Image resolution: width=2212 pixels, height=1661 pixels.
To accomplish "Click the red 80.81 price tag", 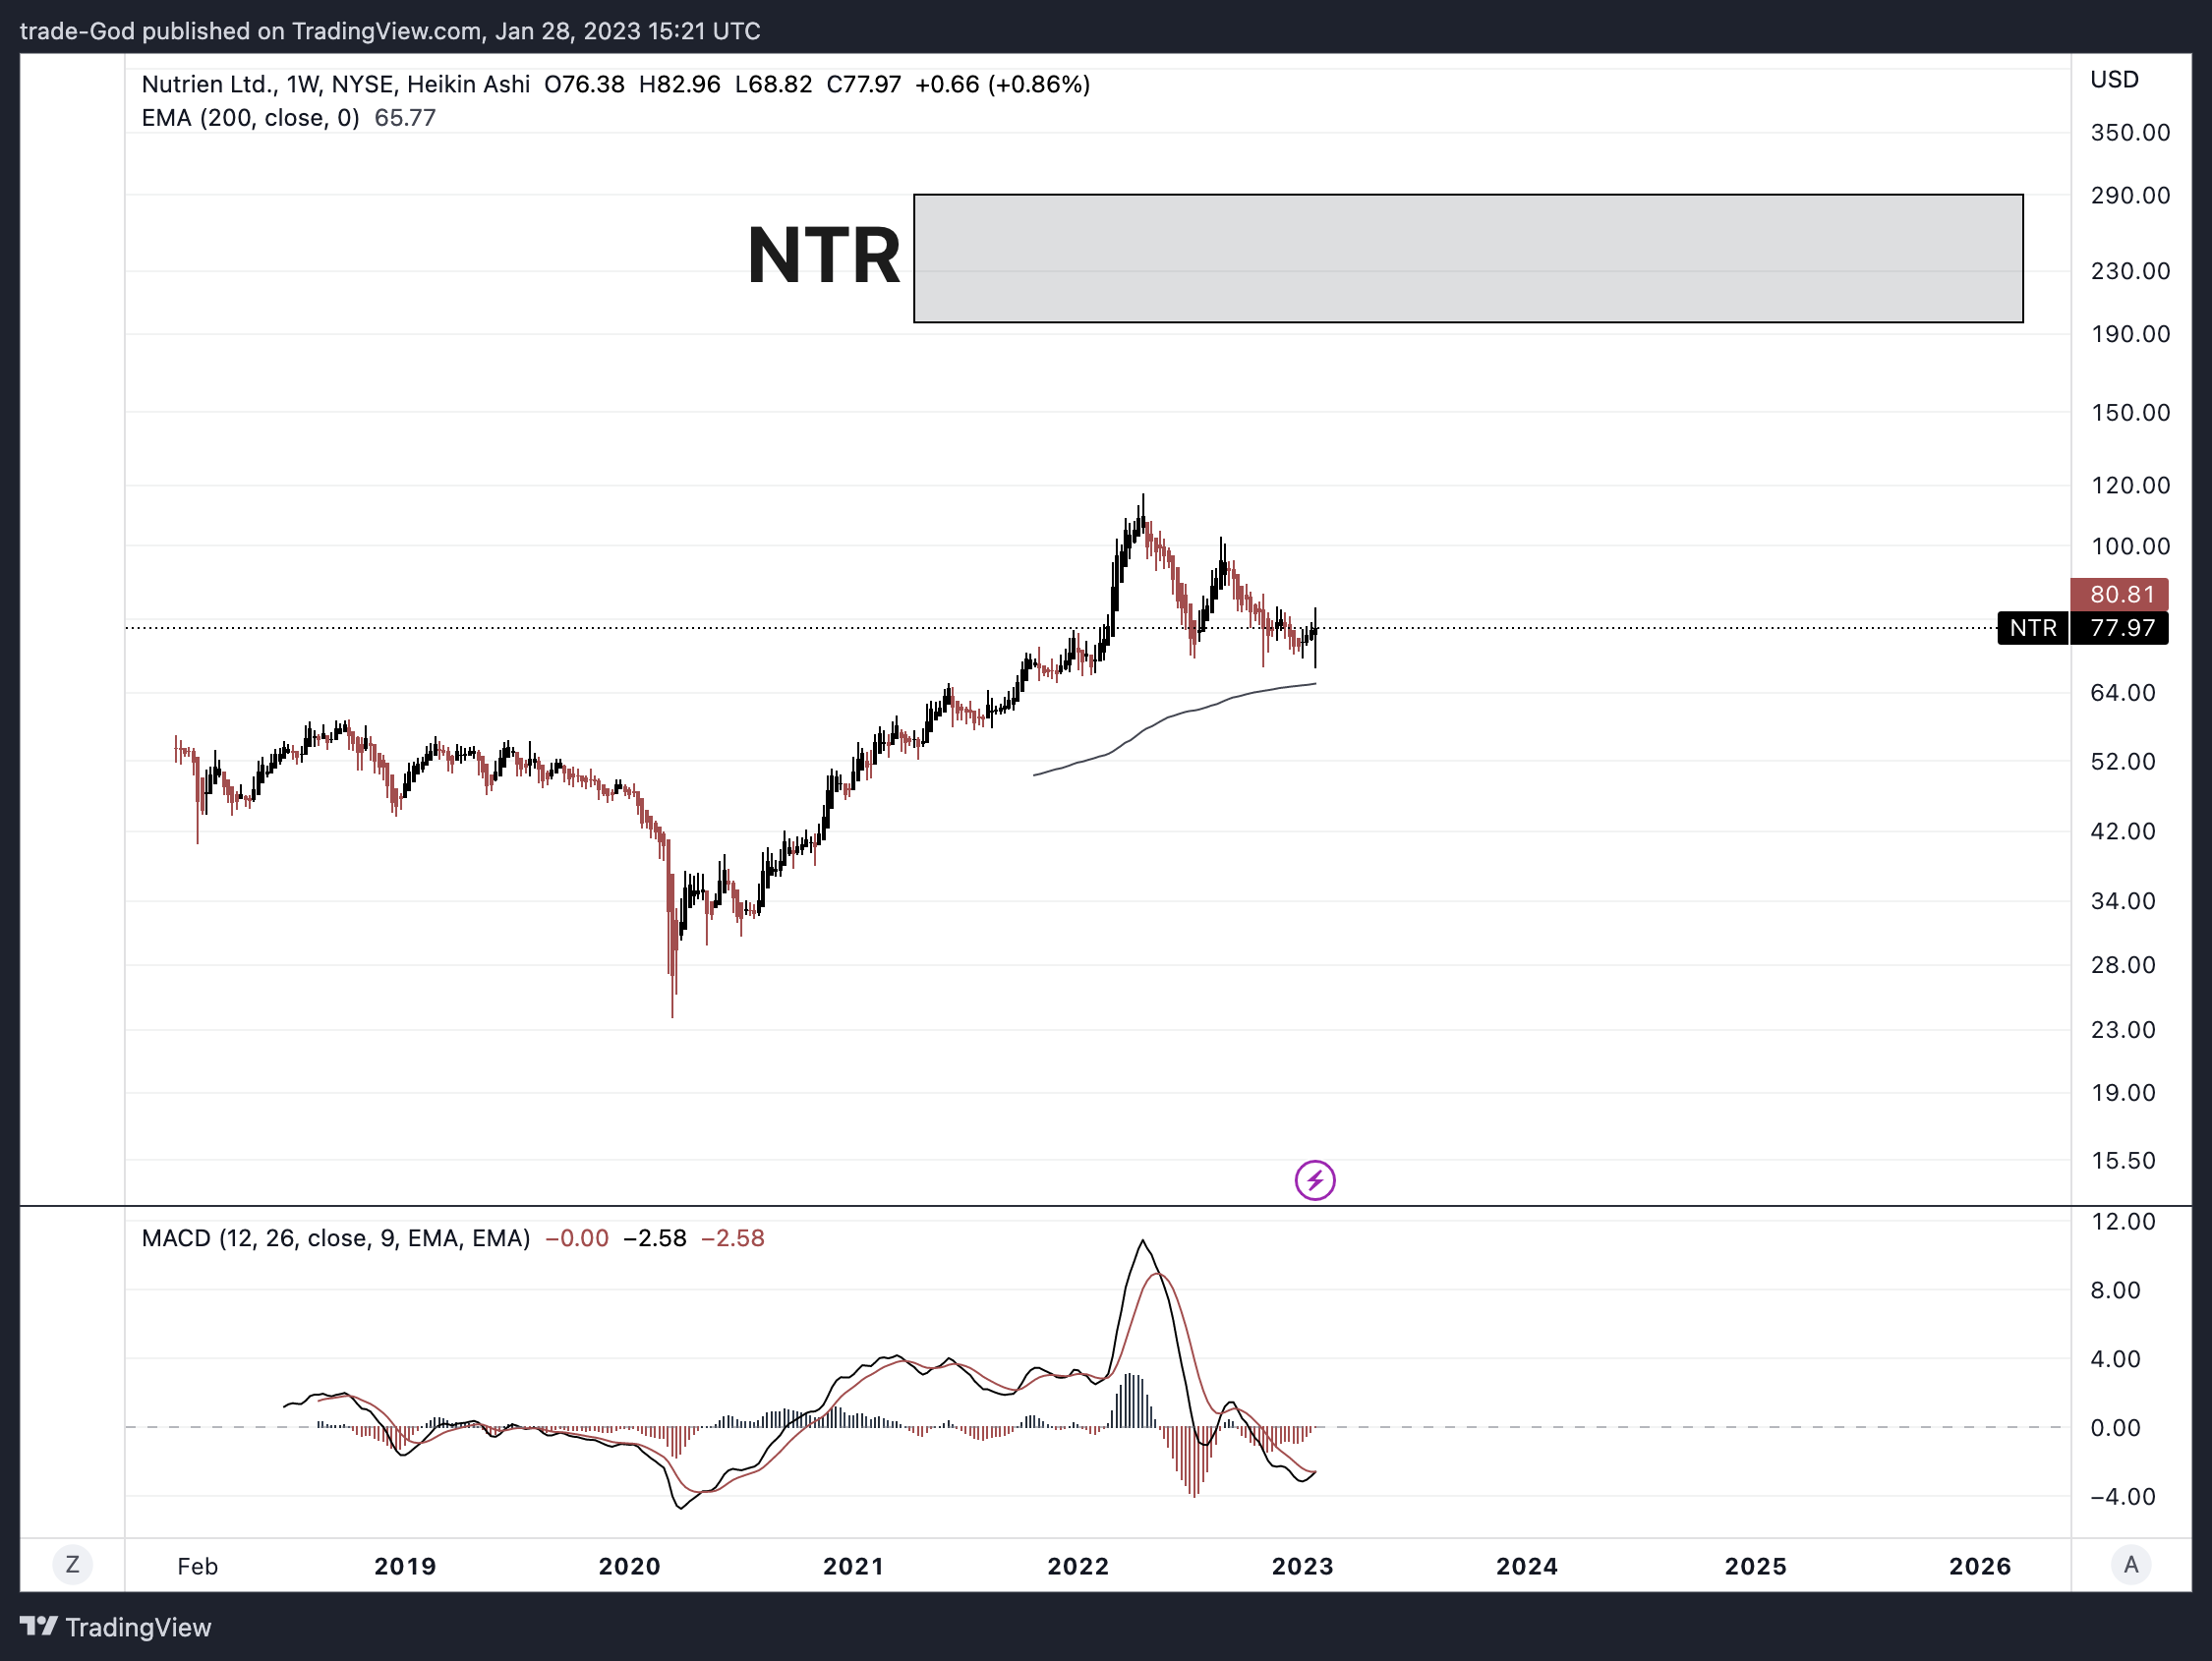I will pyautogui.click(x=2119, y=594).
